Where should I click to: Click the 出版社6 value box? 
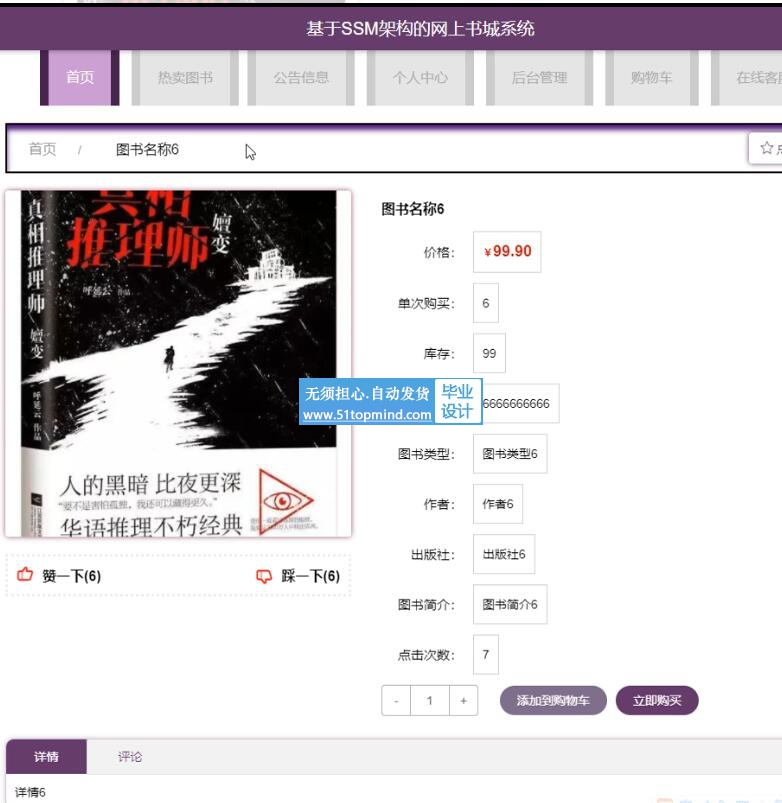(x=504, y=554)
